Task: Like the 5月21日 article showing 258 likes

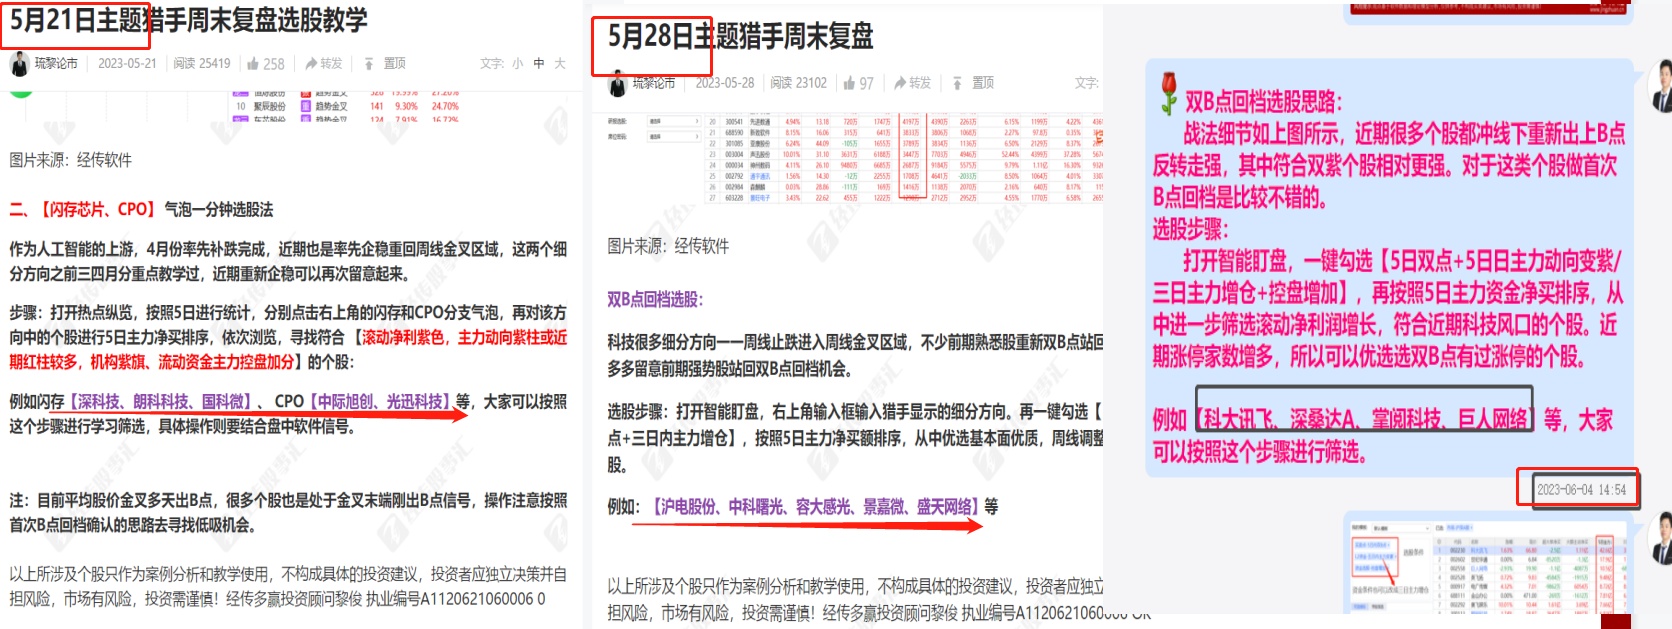Action: (265, 64)
